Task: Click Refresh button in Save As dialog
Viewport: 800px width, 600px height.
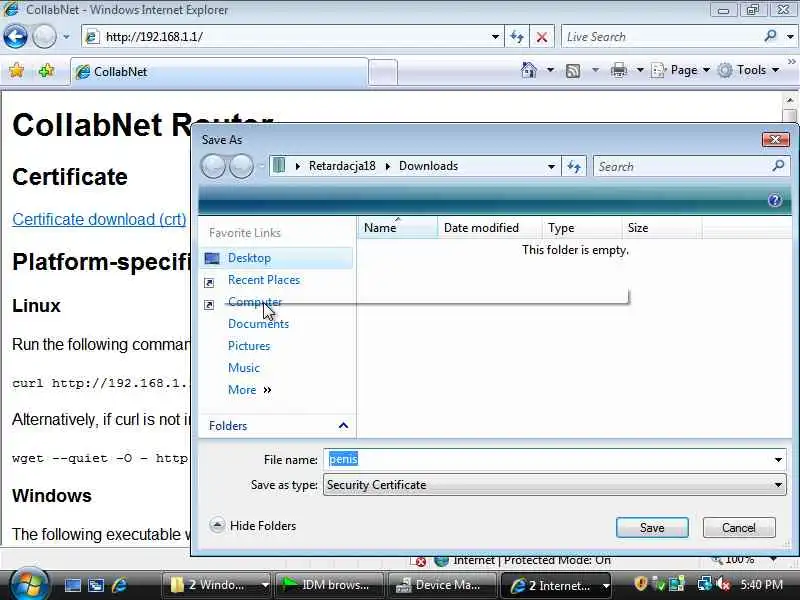Action: (574, 167)
